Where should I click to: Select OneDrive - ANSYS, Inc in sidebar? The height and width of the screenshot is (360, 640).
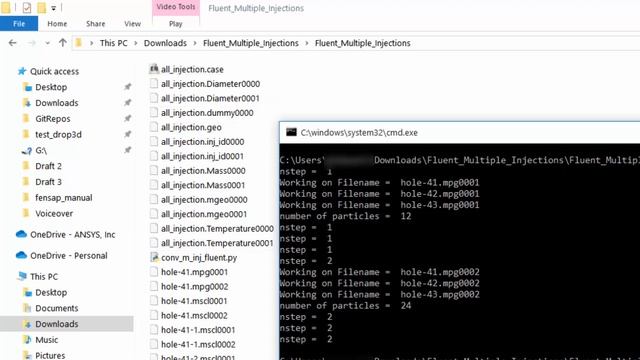[x=73, y=235]
